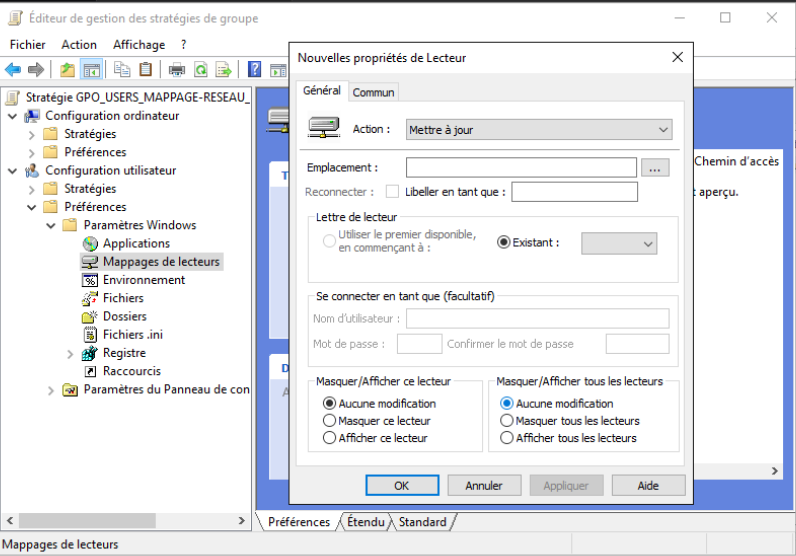Click the Applications icon in tree
The image size is (796, 556).
click(x=90, y=244)
